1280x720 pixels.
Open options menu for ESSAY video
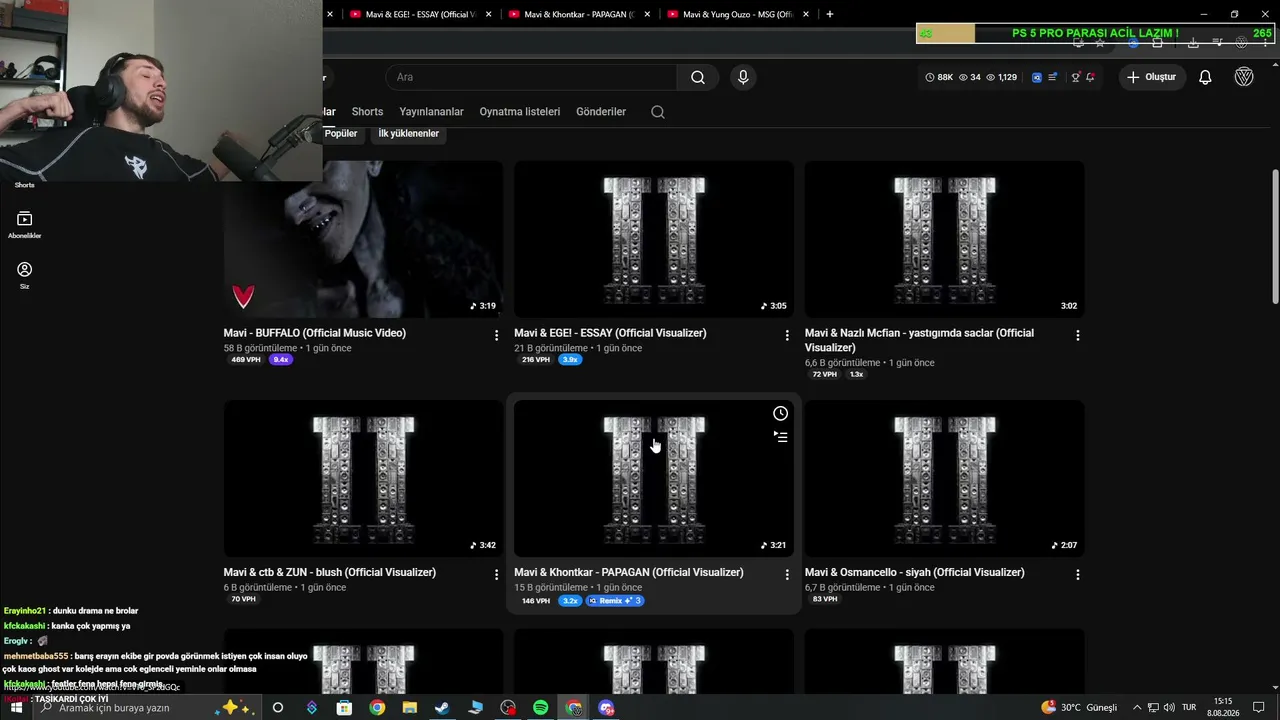click(787, 336)
